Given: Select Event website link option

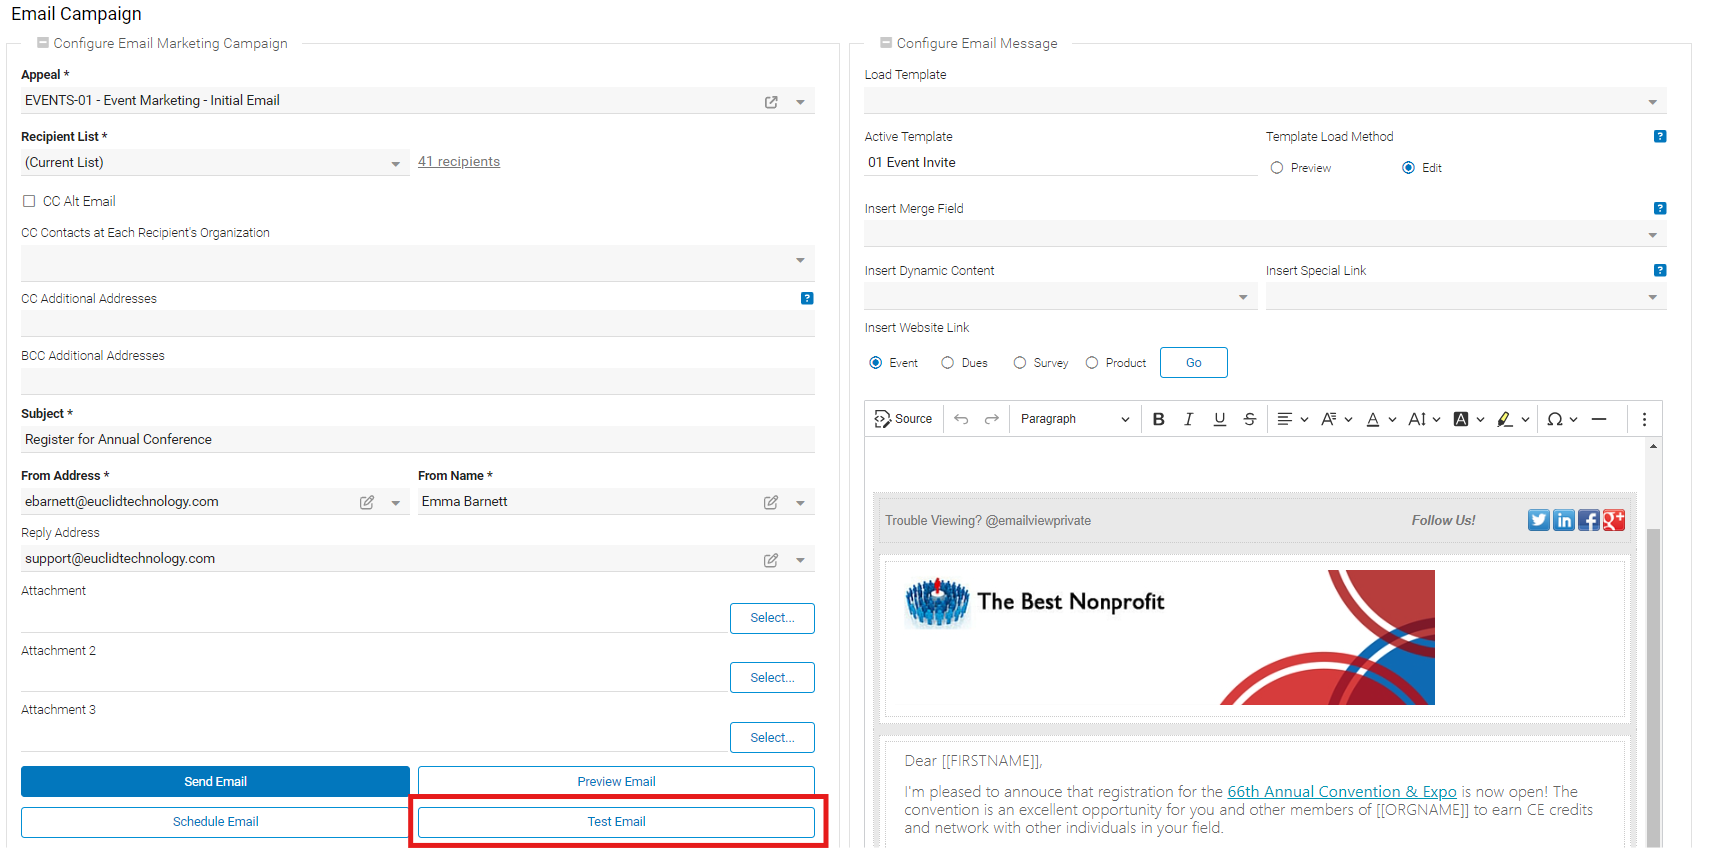Looking at the screenshot, I should [x=876, y=363].
